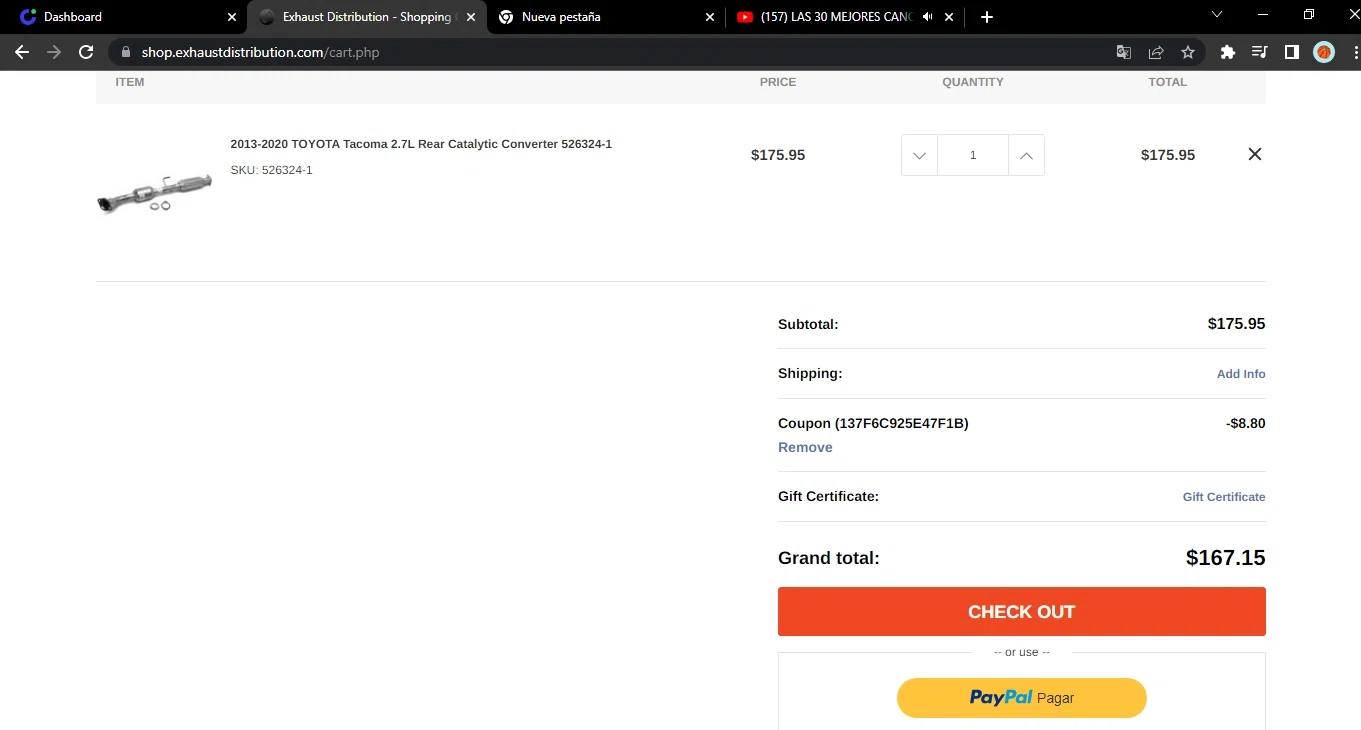The height and width of the screenshot is (730, 1361).
Task: Open the Google Translate icon in the address bar
Action: [x=1124, y=52]
